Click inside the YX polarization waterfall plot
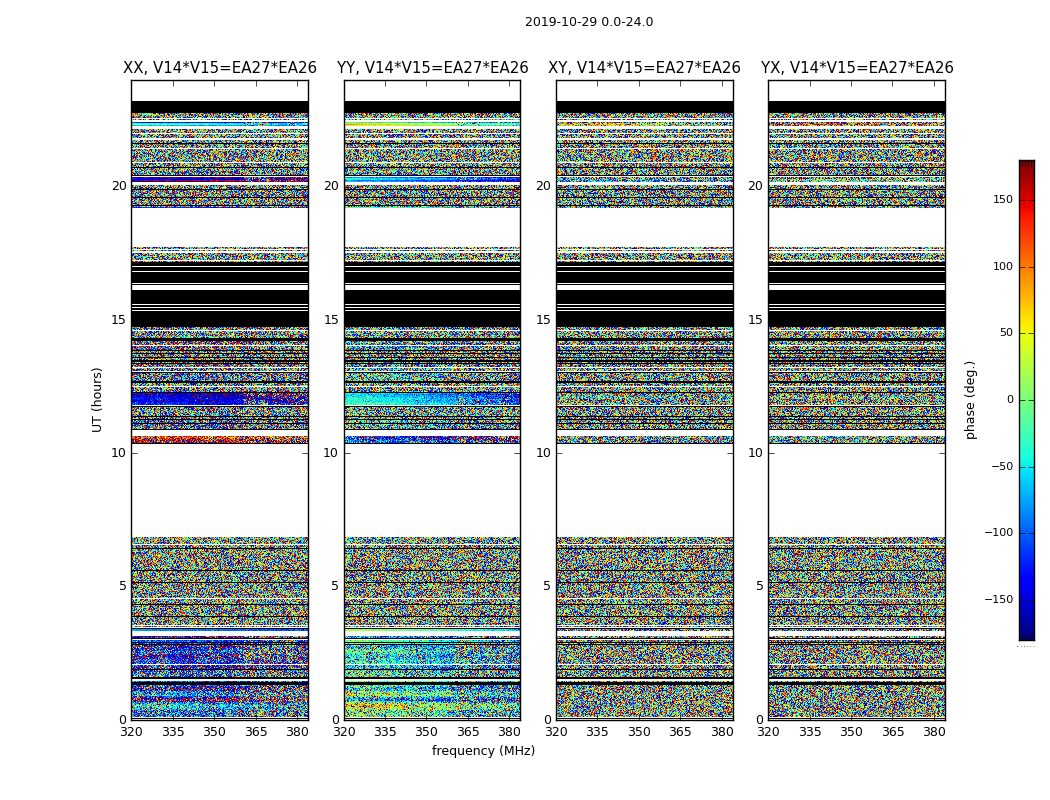Screen dimensions: 1050x800 pos(857,400)
